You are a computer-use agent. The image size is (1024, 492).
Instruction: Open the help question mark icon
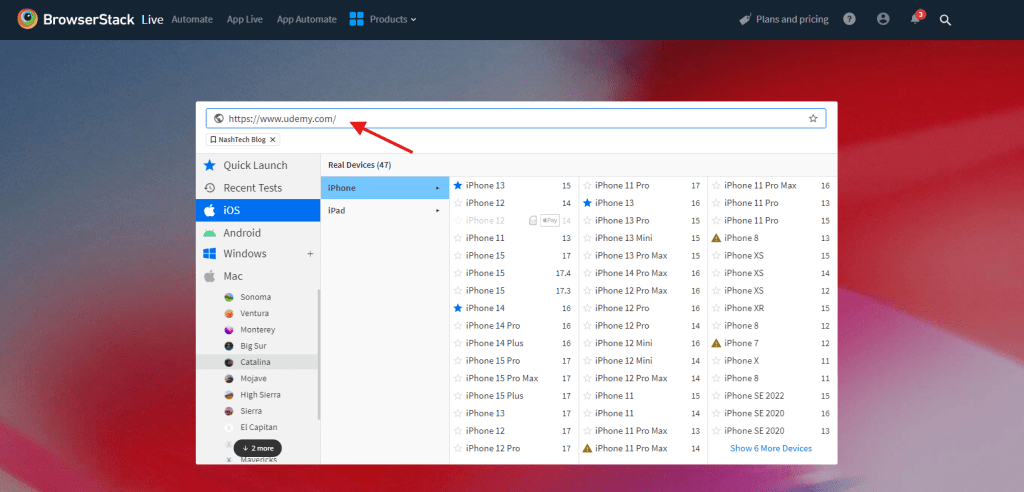click(x=849, y=19)
